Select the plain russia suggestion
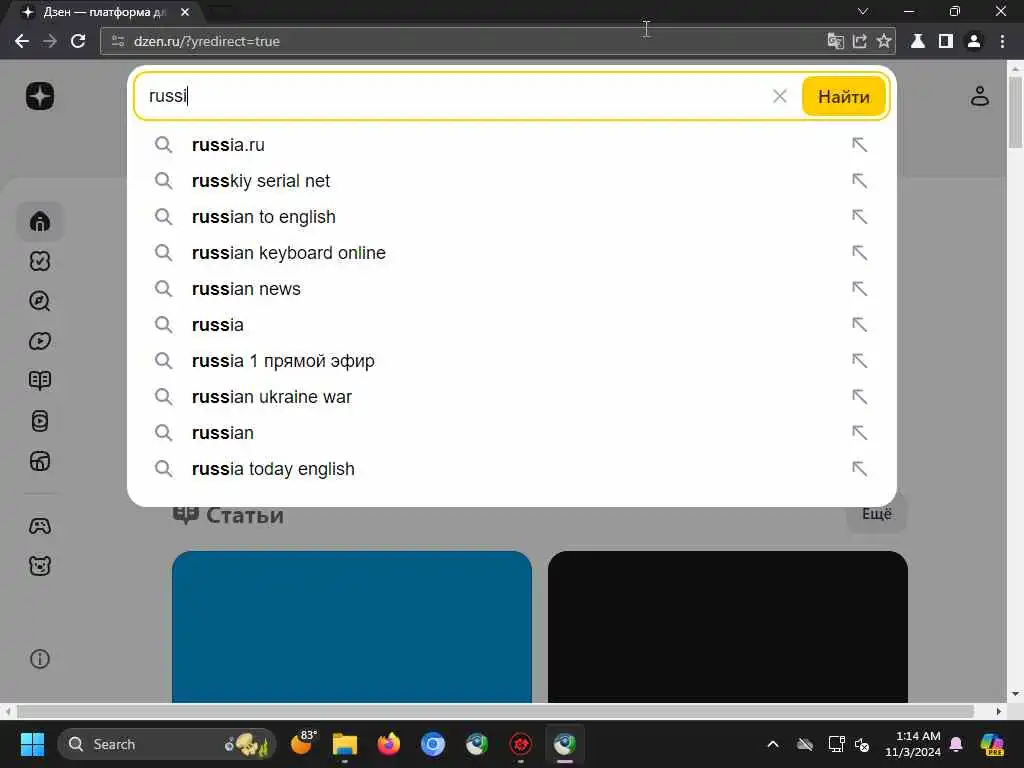The width and height of the screenshot is (1024, 768). [x=511, y=325]
